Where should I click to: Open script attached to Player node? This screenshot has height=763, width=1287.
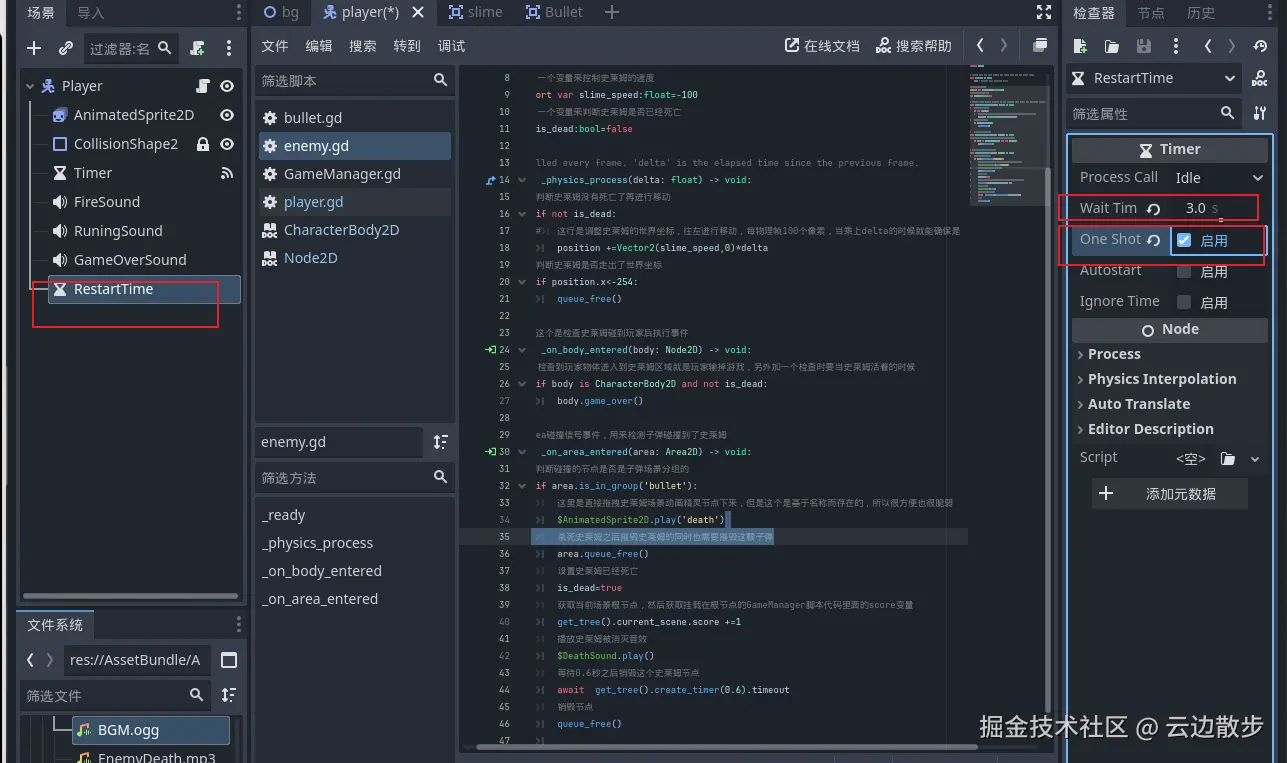(203, 86)
